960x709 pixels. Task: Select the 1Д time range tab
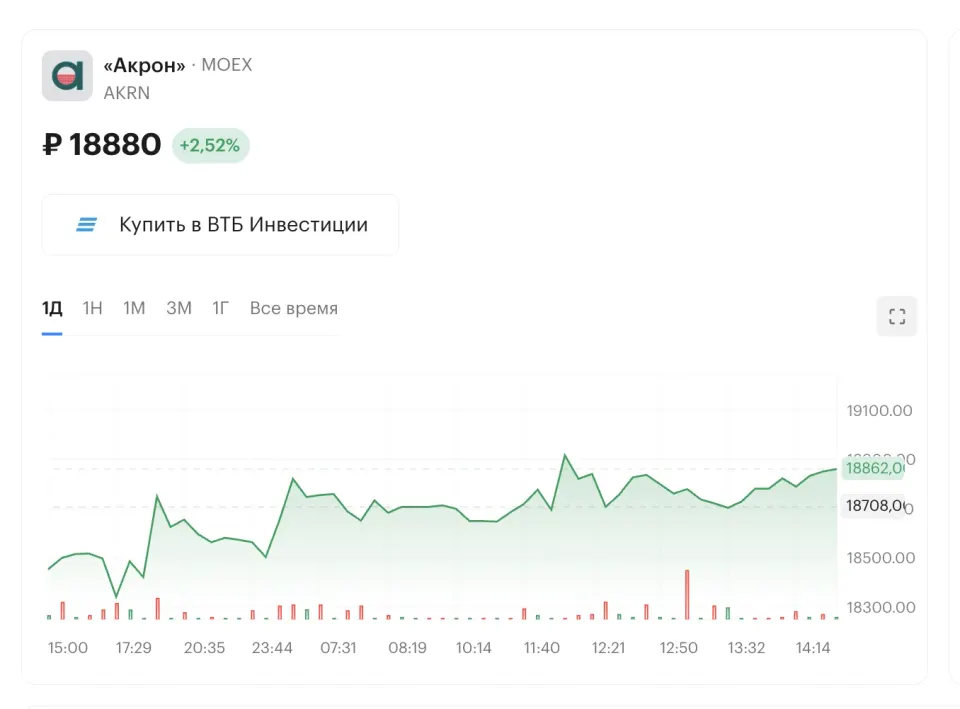coord(52,308)
